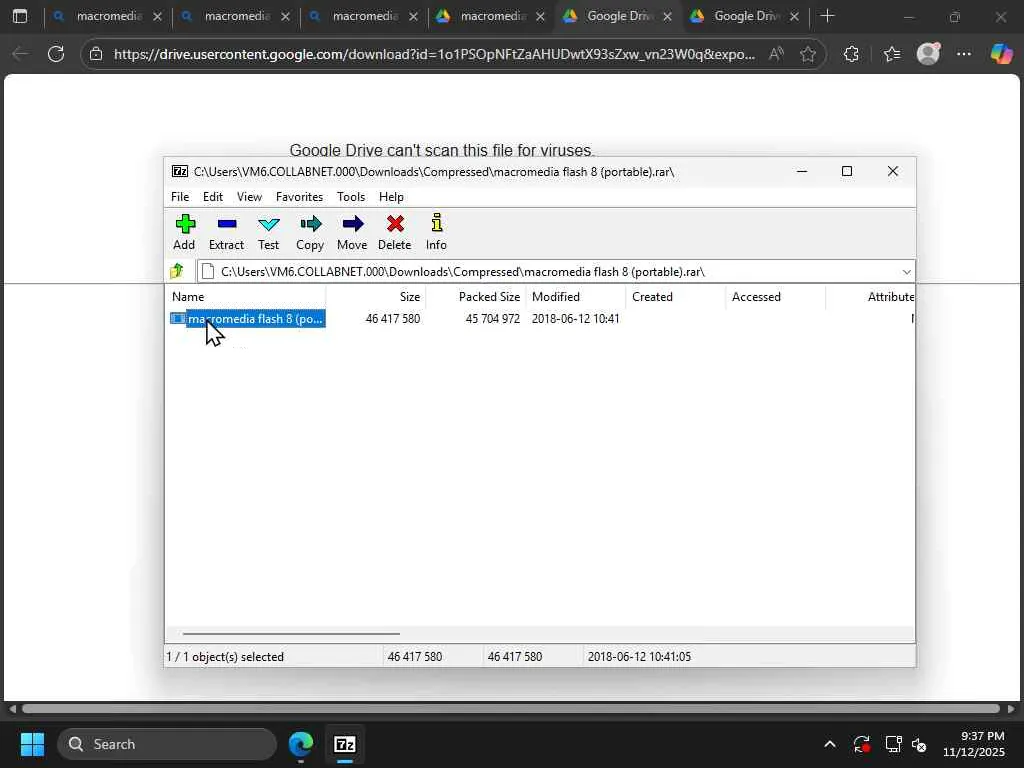Open the Favorites menu
This screenshot has width=1024, height=768.
(299, 197)
